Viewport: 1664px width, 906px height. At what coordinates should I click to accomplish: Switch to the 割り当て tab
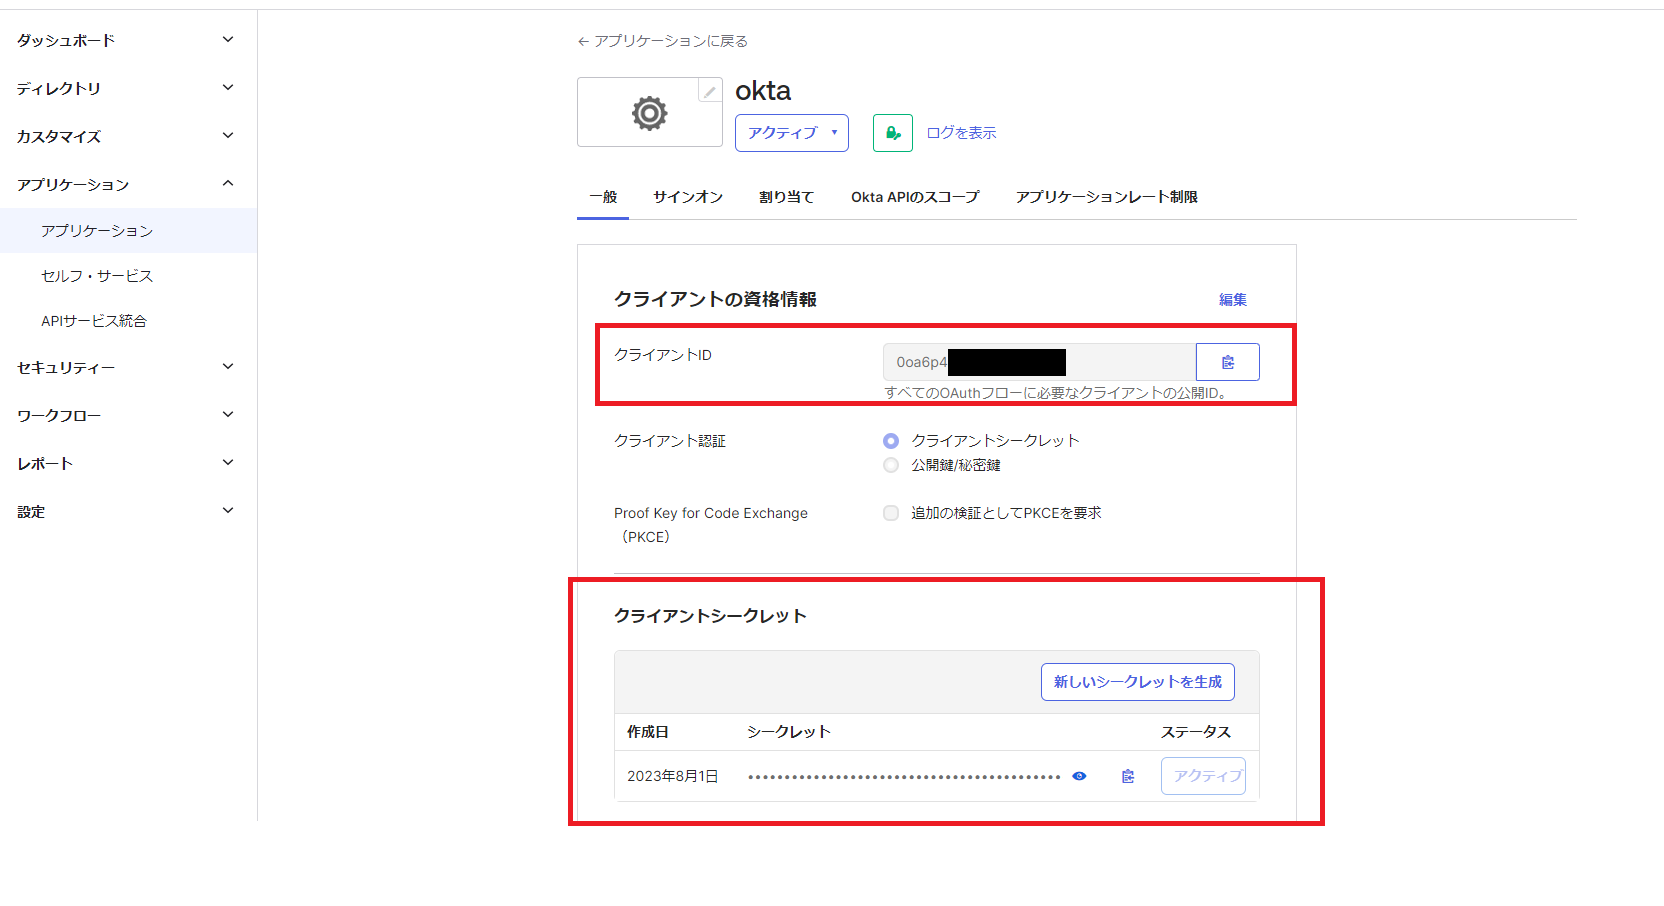point(787,197)
